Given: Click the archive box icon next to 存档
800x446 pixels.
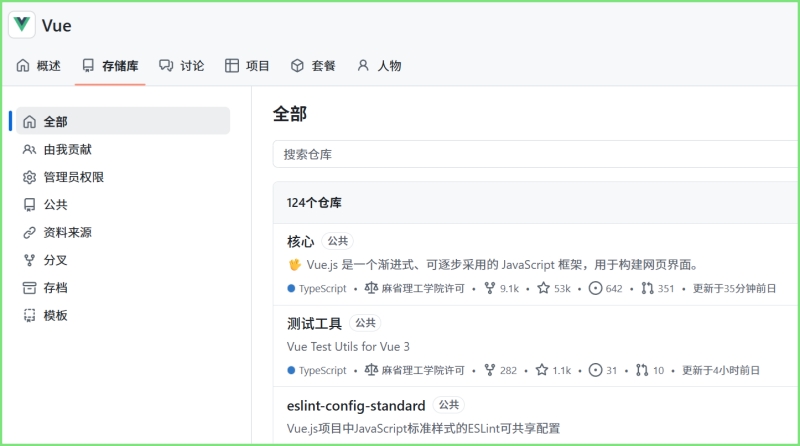Looking at the screenshot, I should click(30, 288).
